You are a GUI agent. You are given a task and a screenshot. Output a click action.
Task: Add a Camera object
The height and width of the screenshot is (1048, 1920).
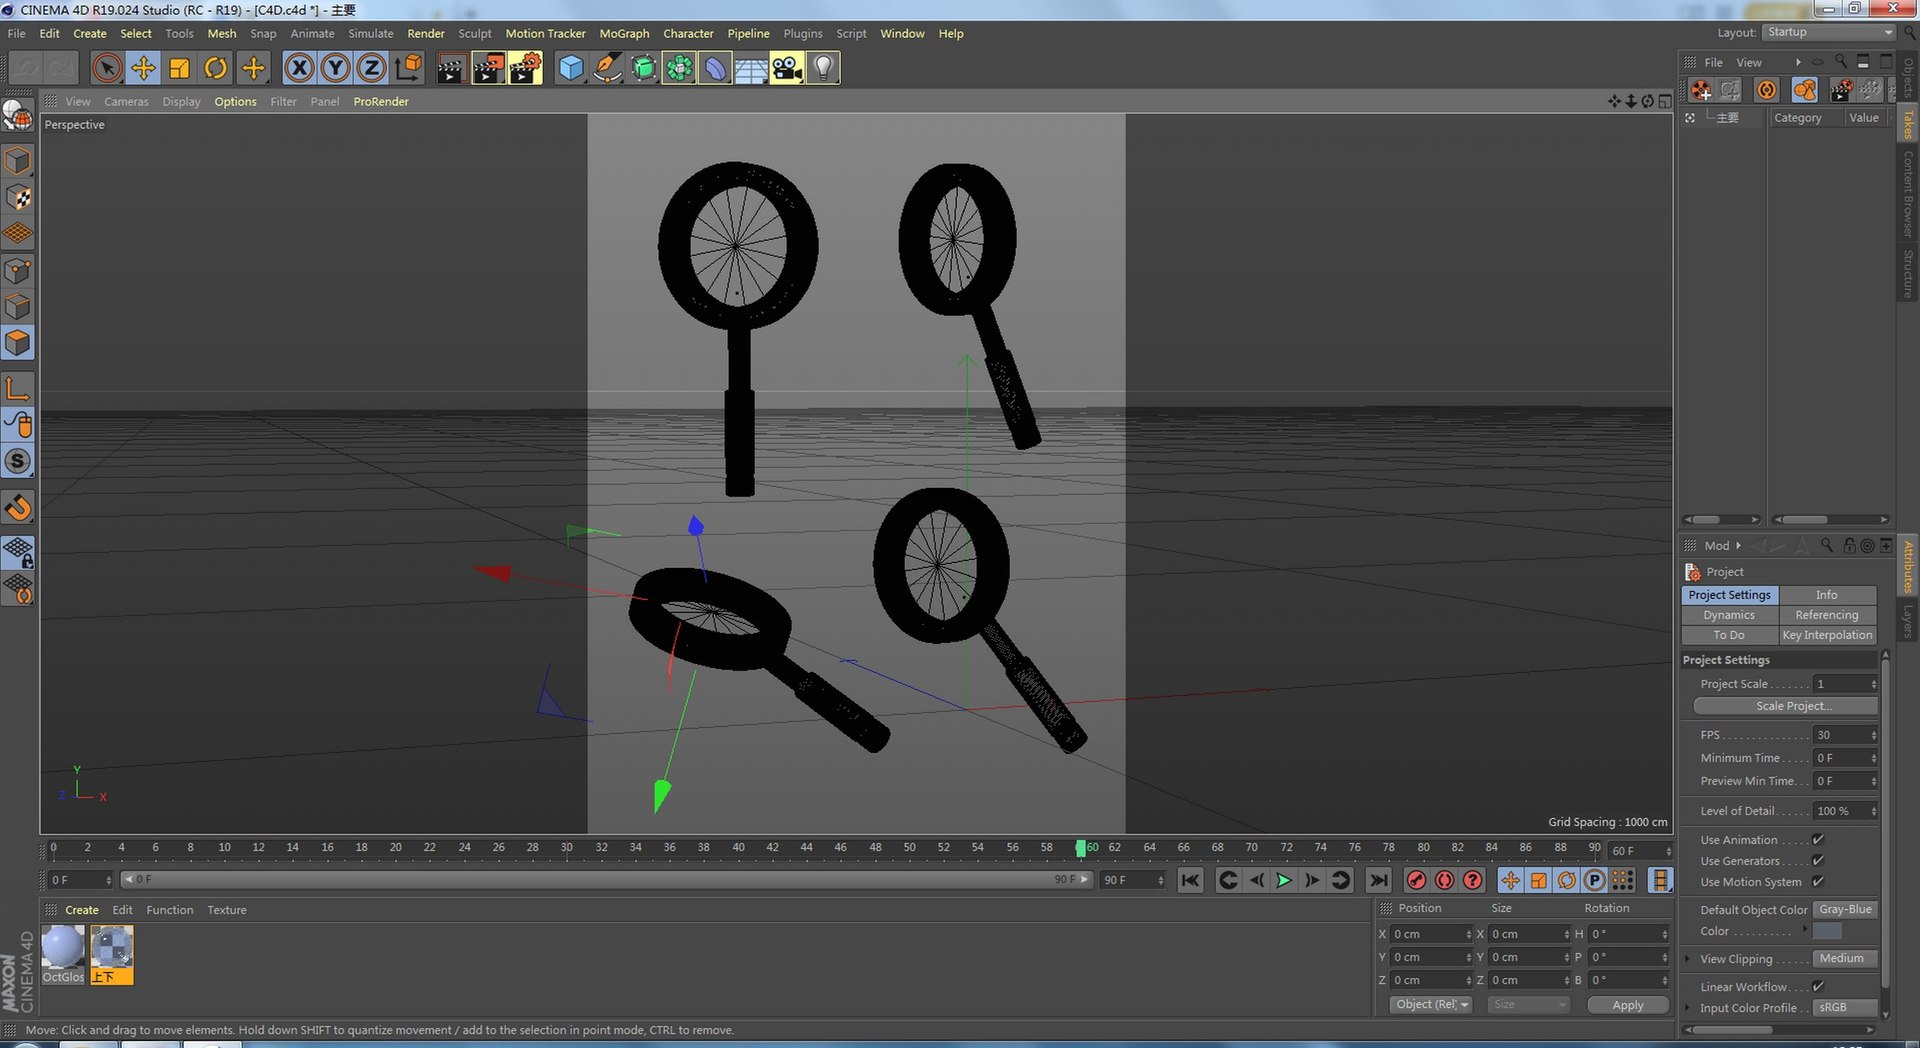point(787,68)
